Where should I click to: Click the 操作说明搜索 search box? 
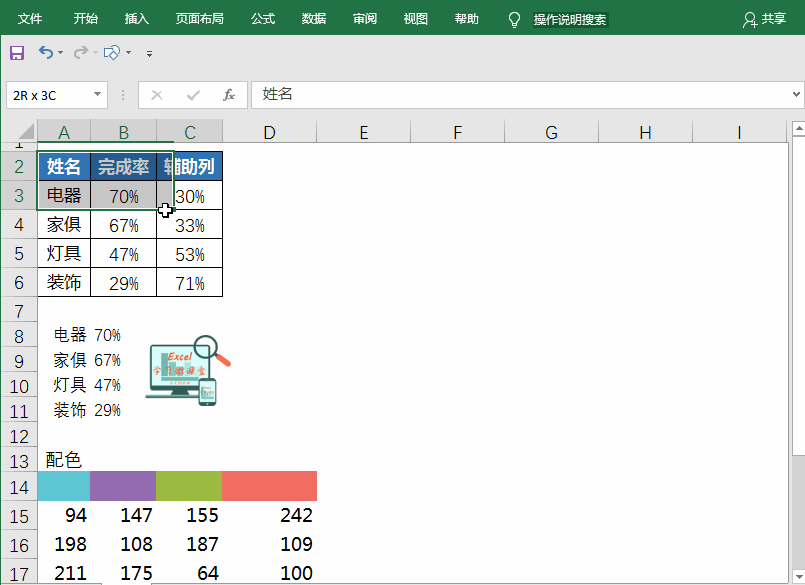click(570, 20)
